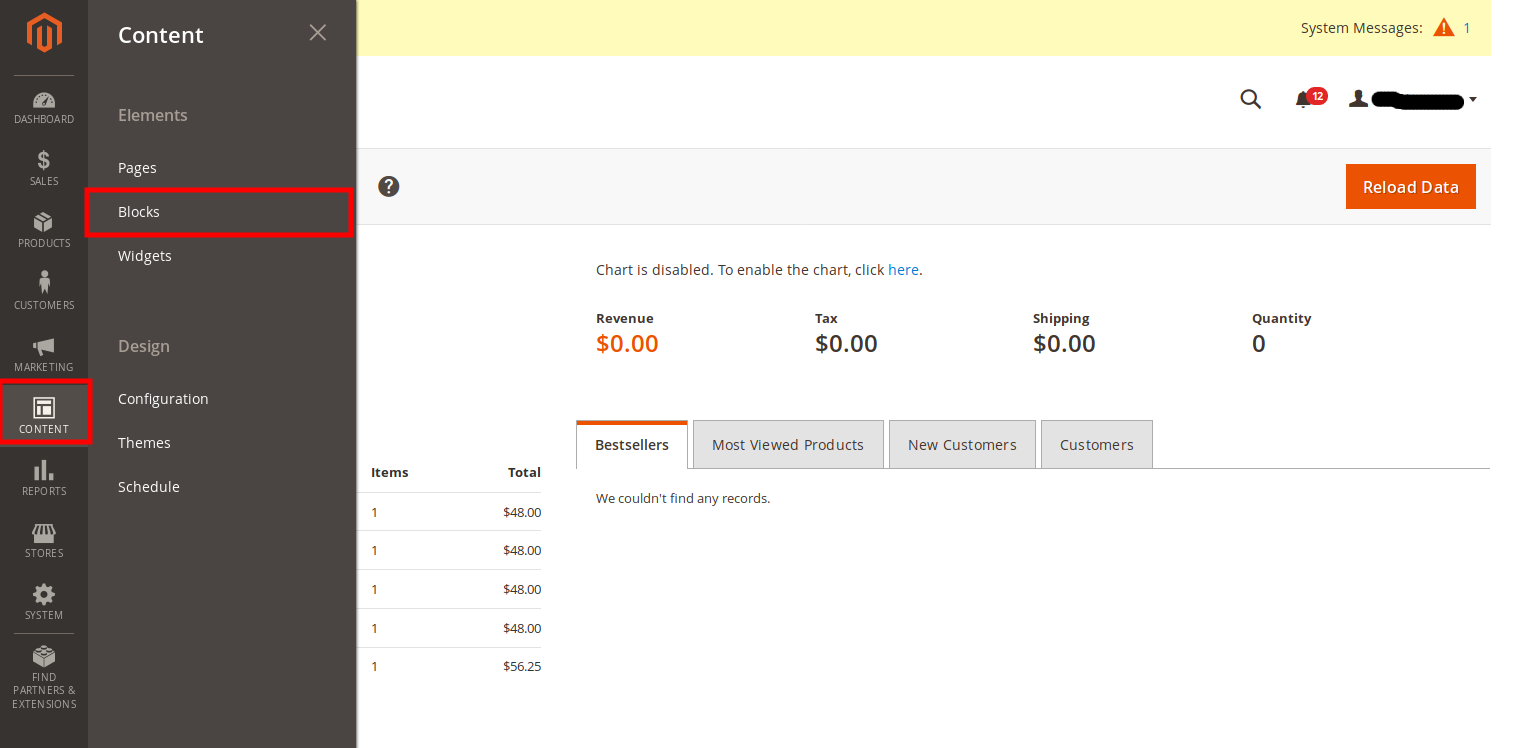Click the Reload Data button
1521x748 pixels.
coord(1411,187)
